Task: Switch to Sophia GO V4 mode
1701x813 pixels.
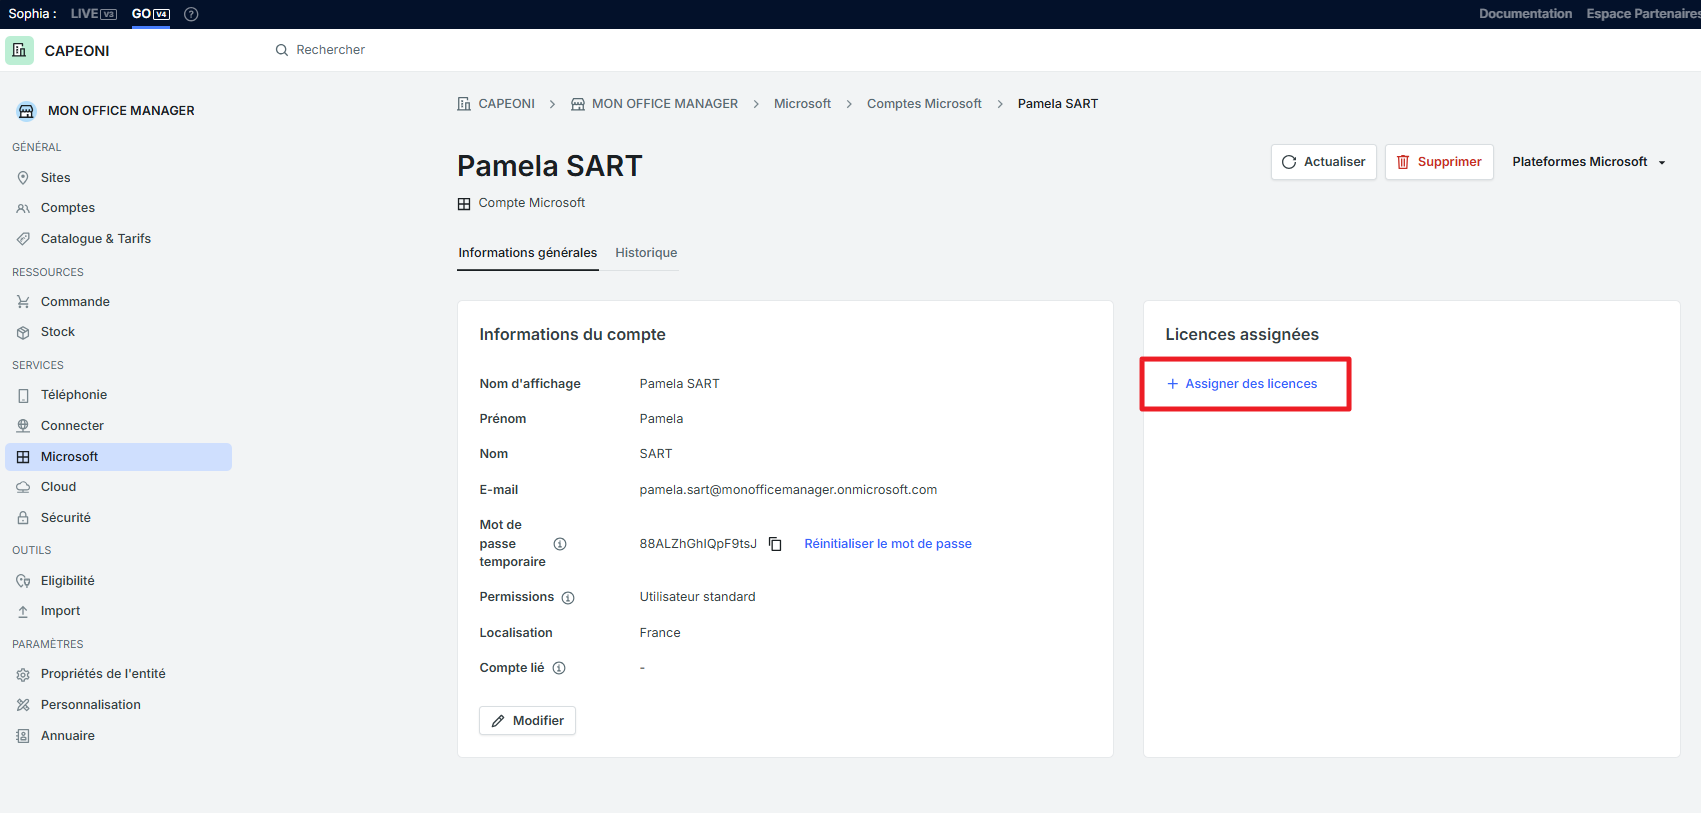Action: (151, 14)
